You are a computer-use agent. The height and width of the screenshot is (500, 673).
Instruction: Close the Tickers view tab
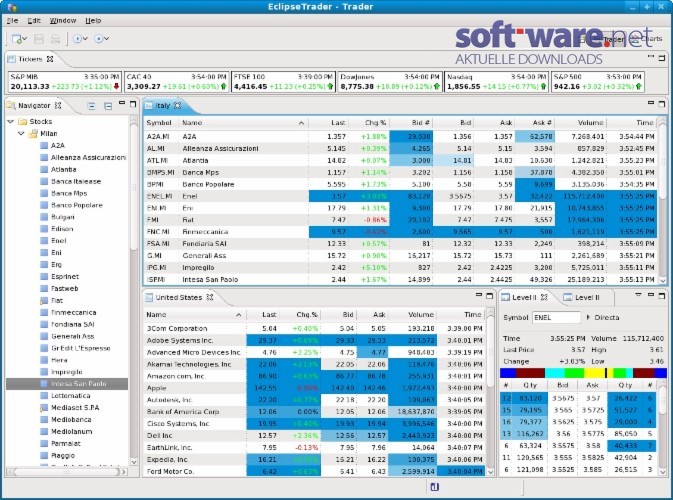click(x=50, y=59)
